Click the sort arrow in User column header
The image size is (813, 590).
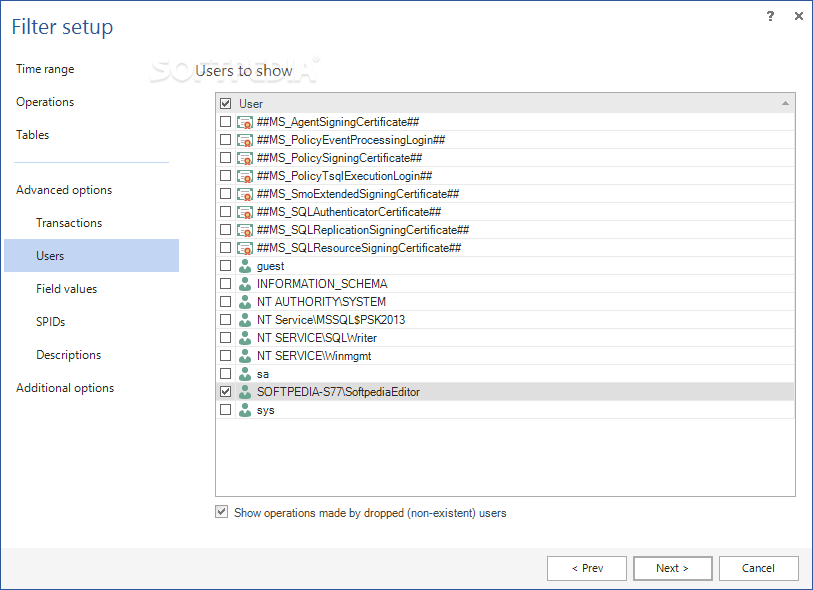coord(786,103)
